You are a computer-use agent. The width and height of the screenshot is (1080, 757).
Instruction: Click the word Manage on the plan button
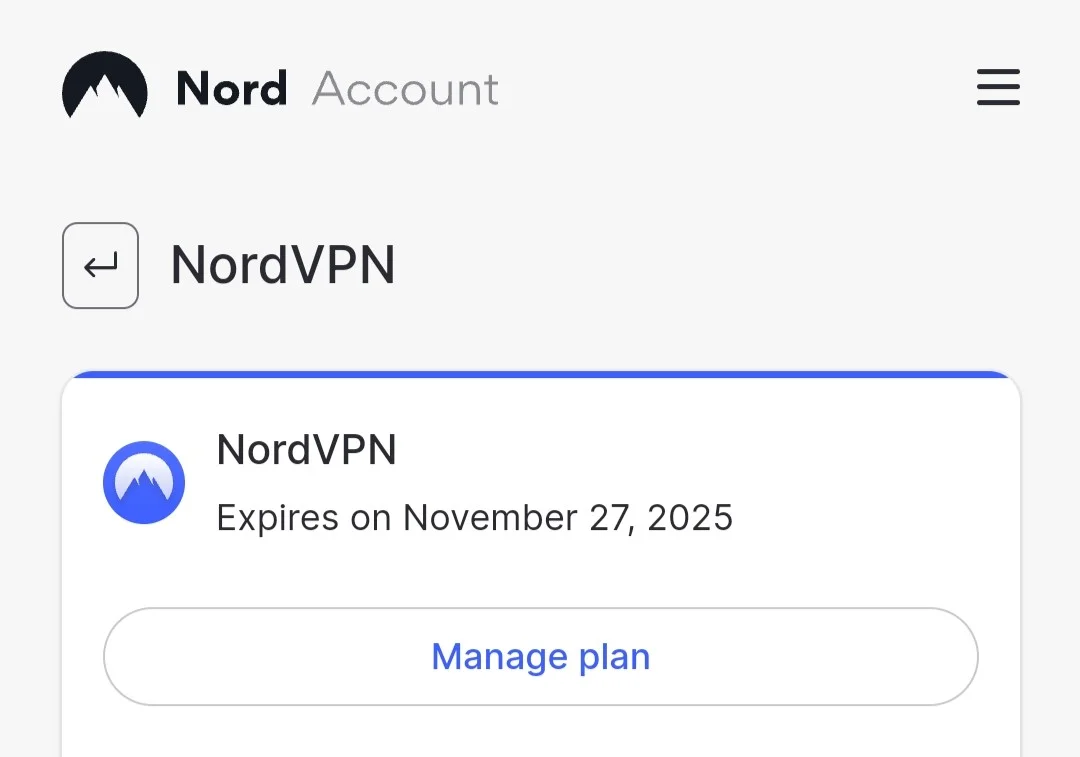[499, 657]
